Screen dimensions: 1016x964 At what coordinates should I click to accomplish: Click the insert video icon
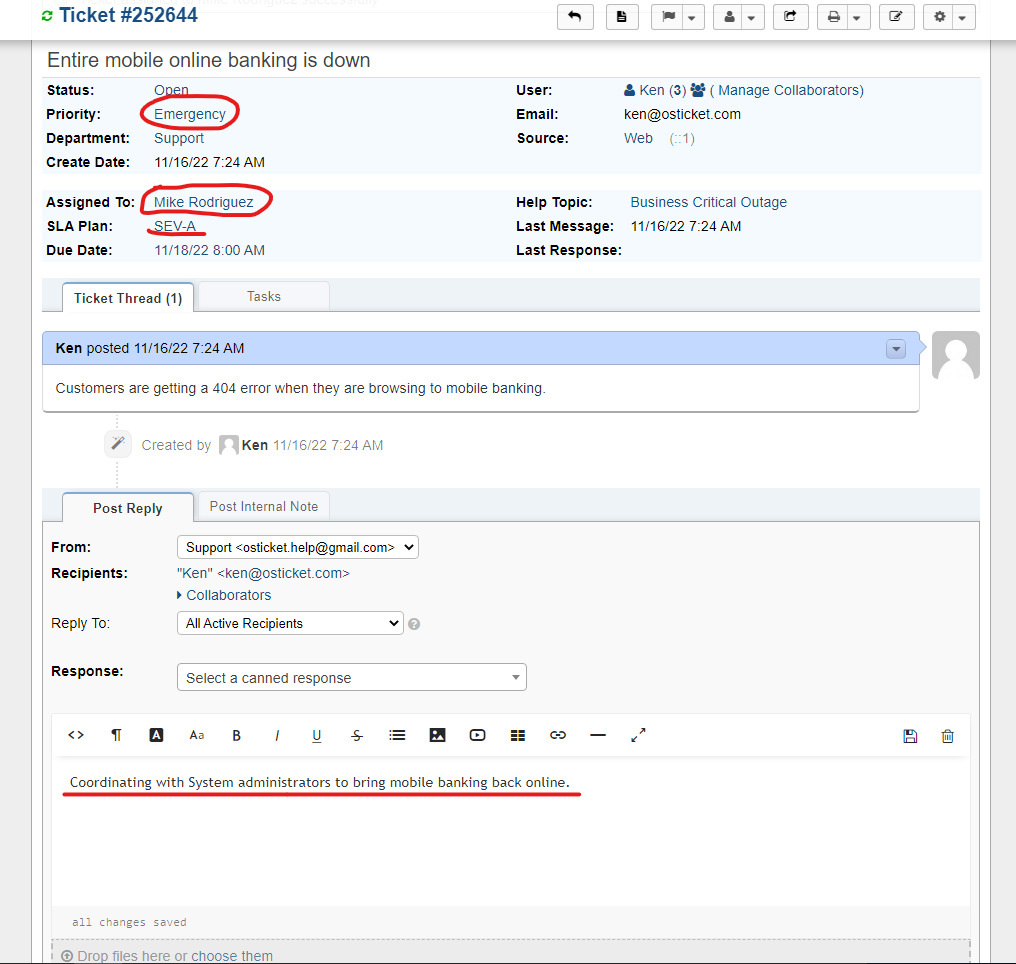pos(478,735)
